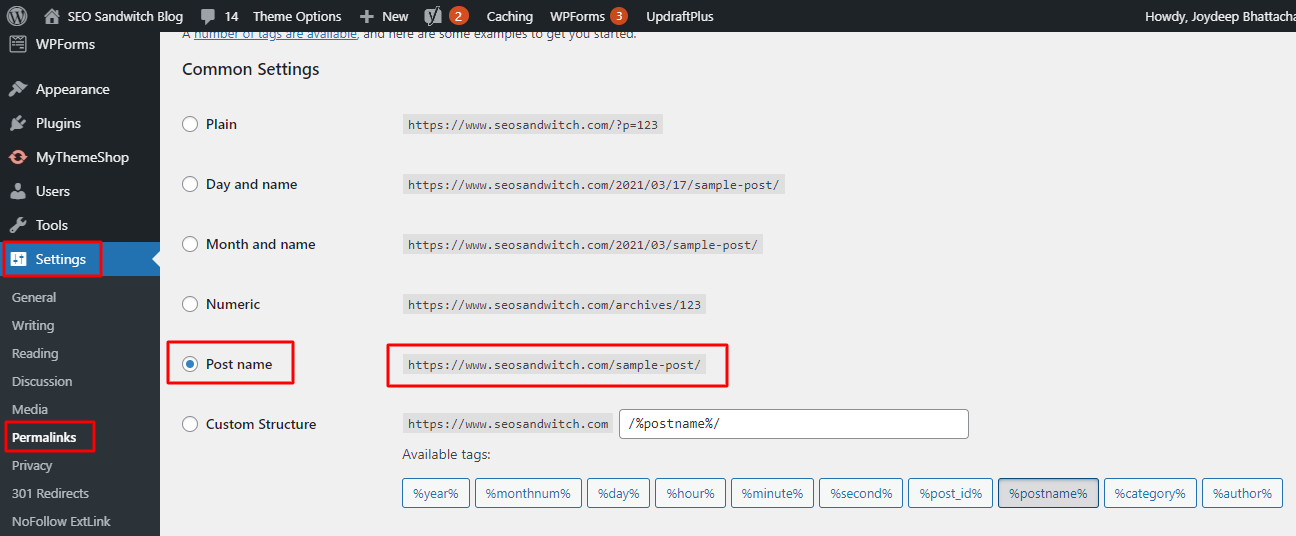
Task: Open Privacy settings submenu item
Action: click(32, 465)
